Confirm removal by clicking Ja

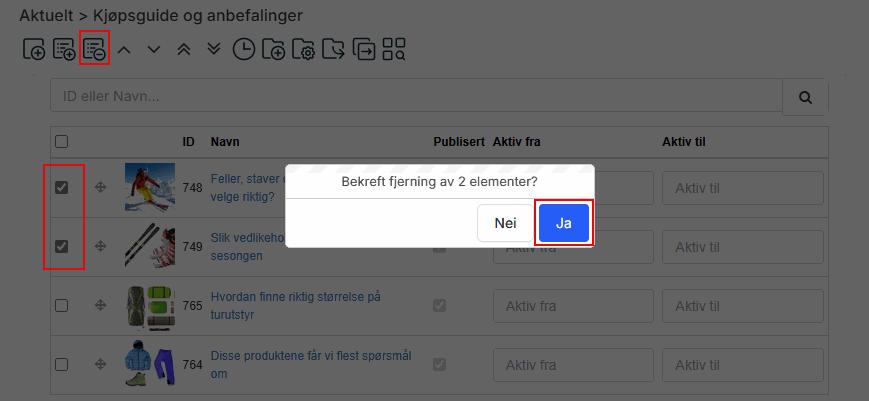tap(563, 223)
